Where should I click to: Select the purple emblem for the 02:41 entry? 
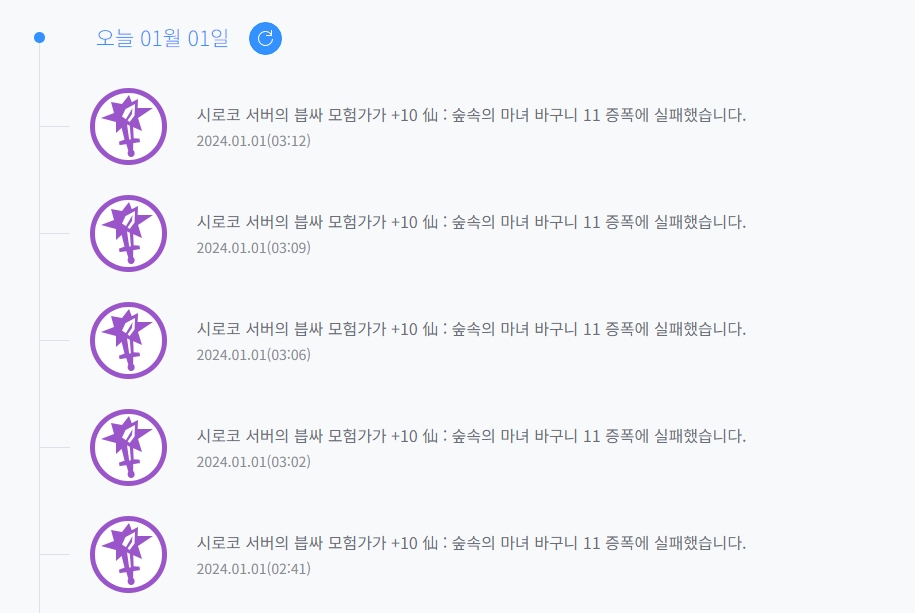[128, 554]
